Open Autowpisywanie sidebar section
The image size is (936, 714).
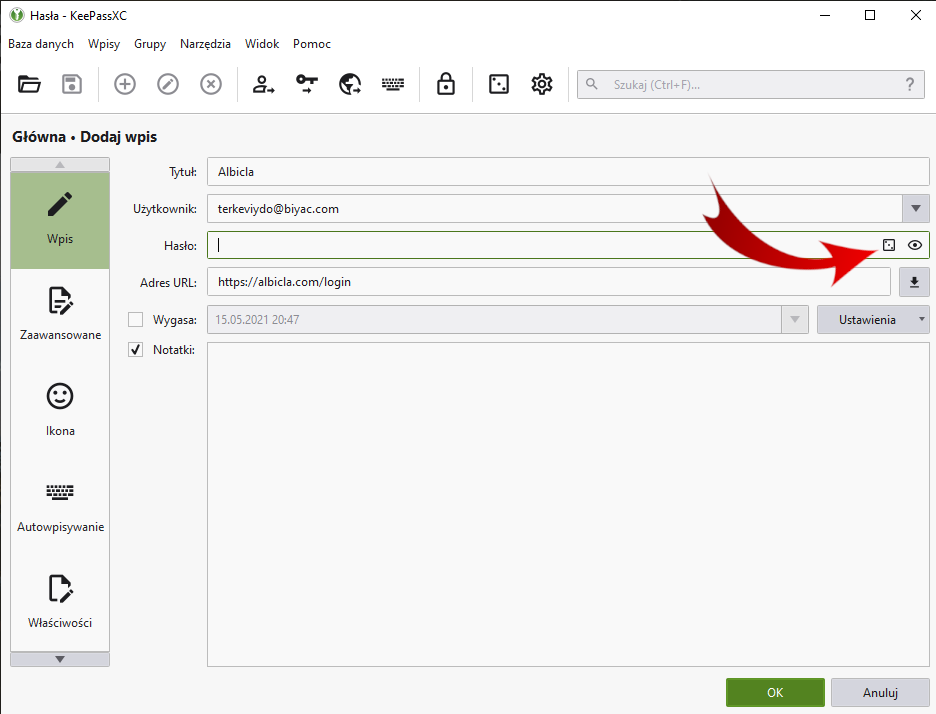click(60, 507)
